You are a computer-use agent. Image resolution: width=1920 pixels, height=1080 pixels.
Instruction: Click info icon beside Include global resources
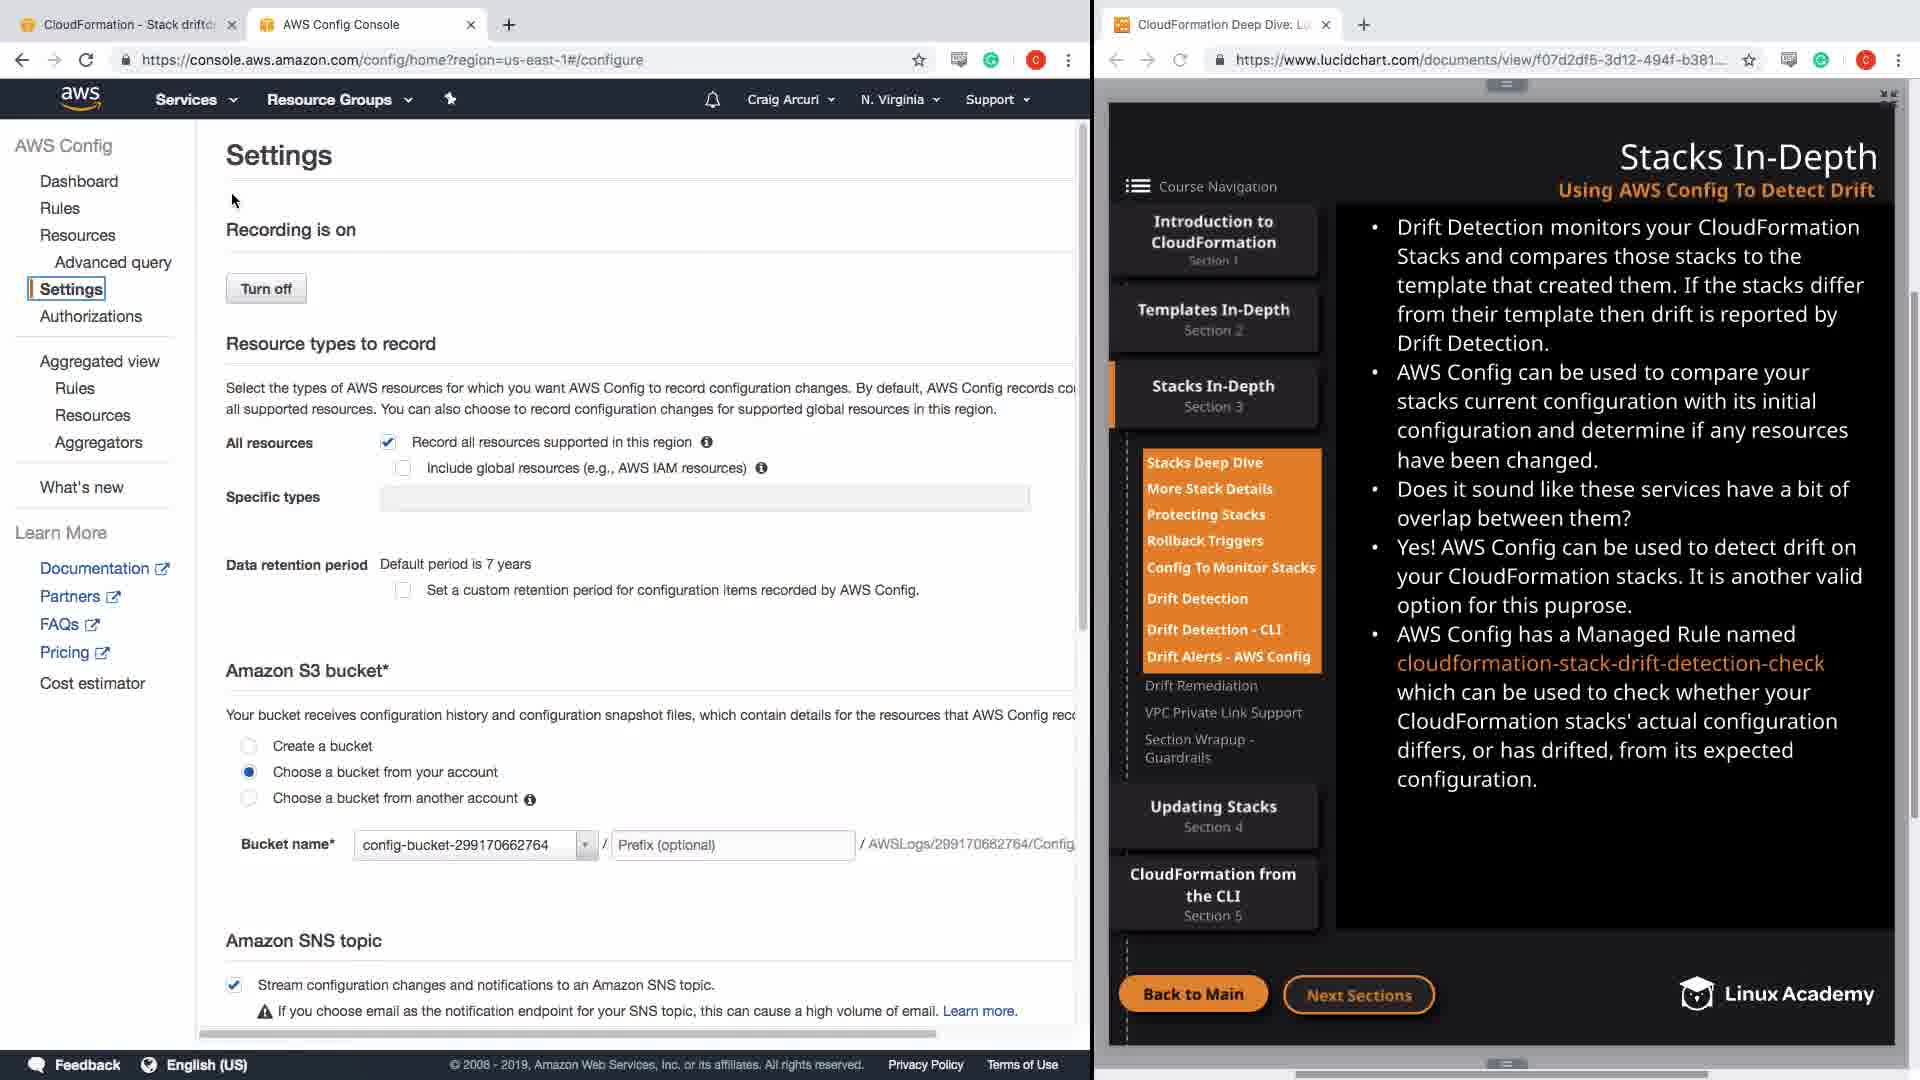761,468
